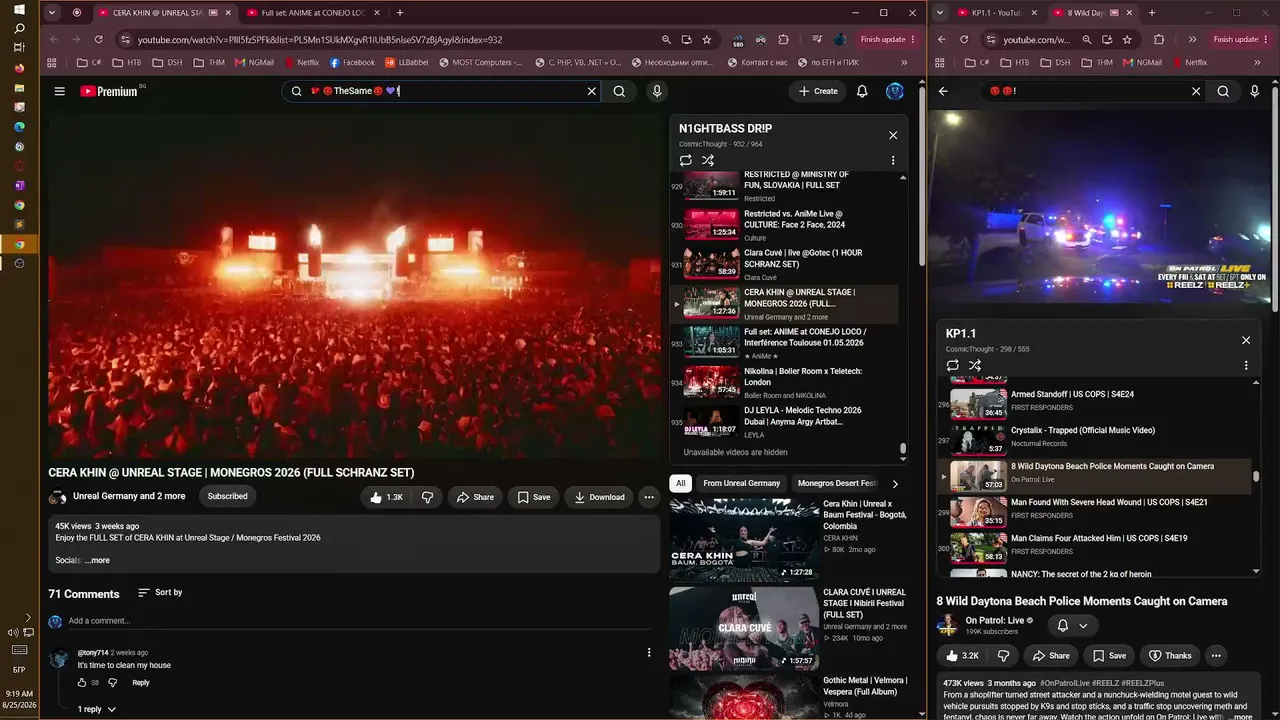Share the CERA KHIN video
The image size is (1280, 720).
tap(475, 497)
